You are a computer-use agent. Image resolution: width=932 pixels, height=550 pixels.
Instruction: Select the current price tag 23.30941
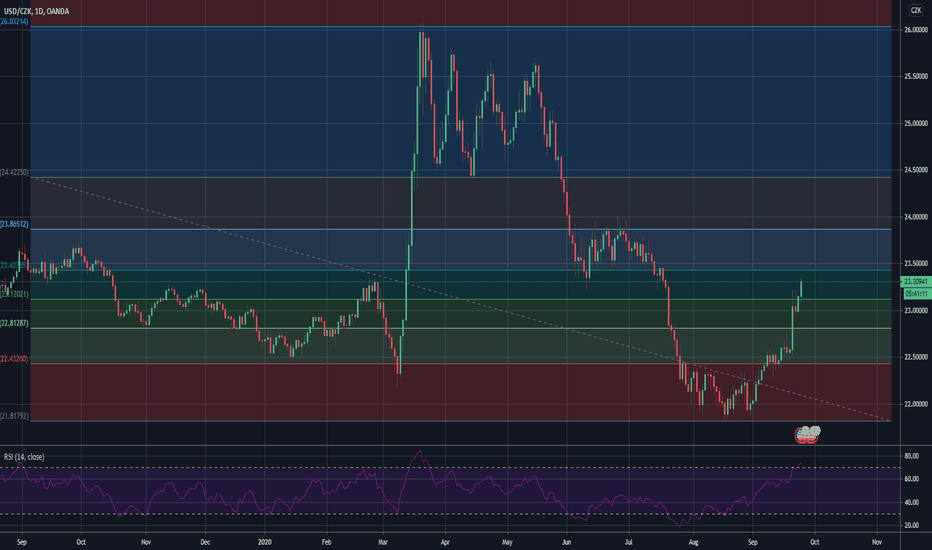point(916,282)
